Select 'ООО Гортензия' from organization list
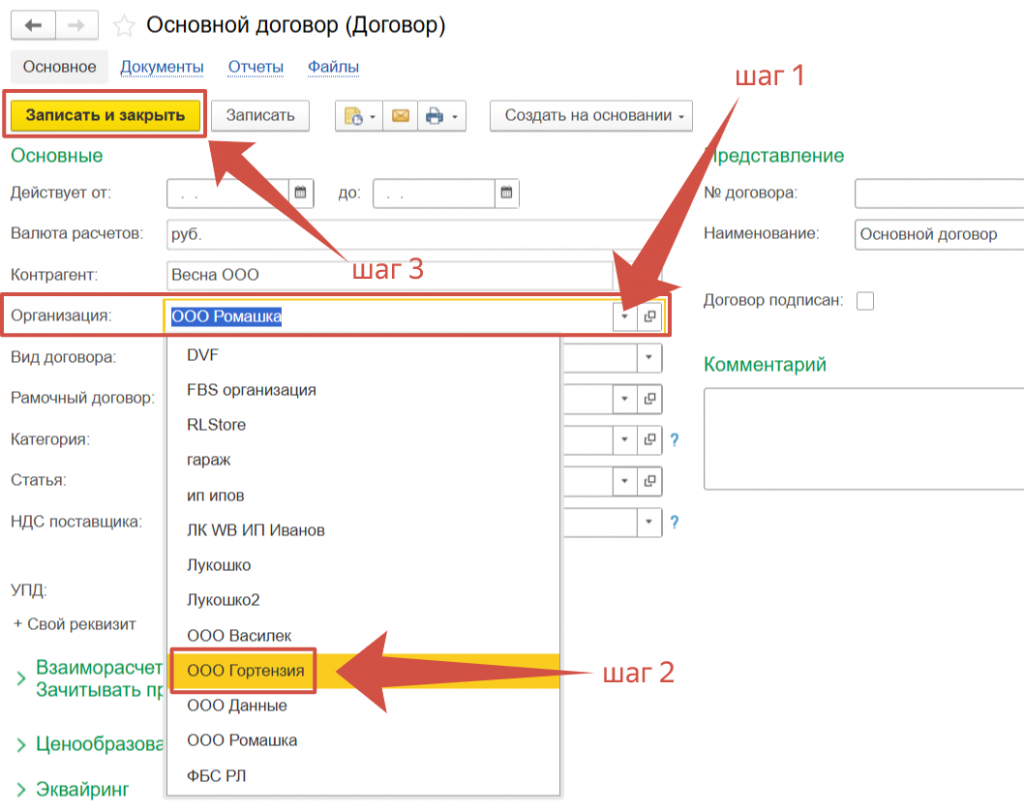Viewport: 1024px width, 812px height. tap(245, 670)
